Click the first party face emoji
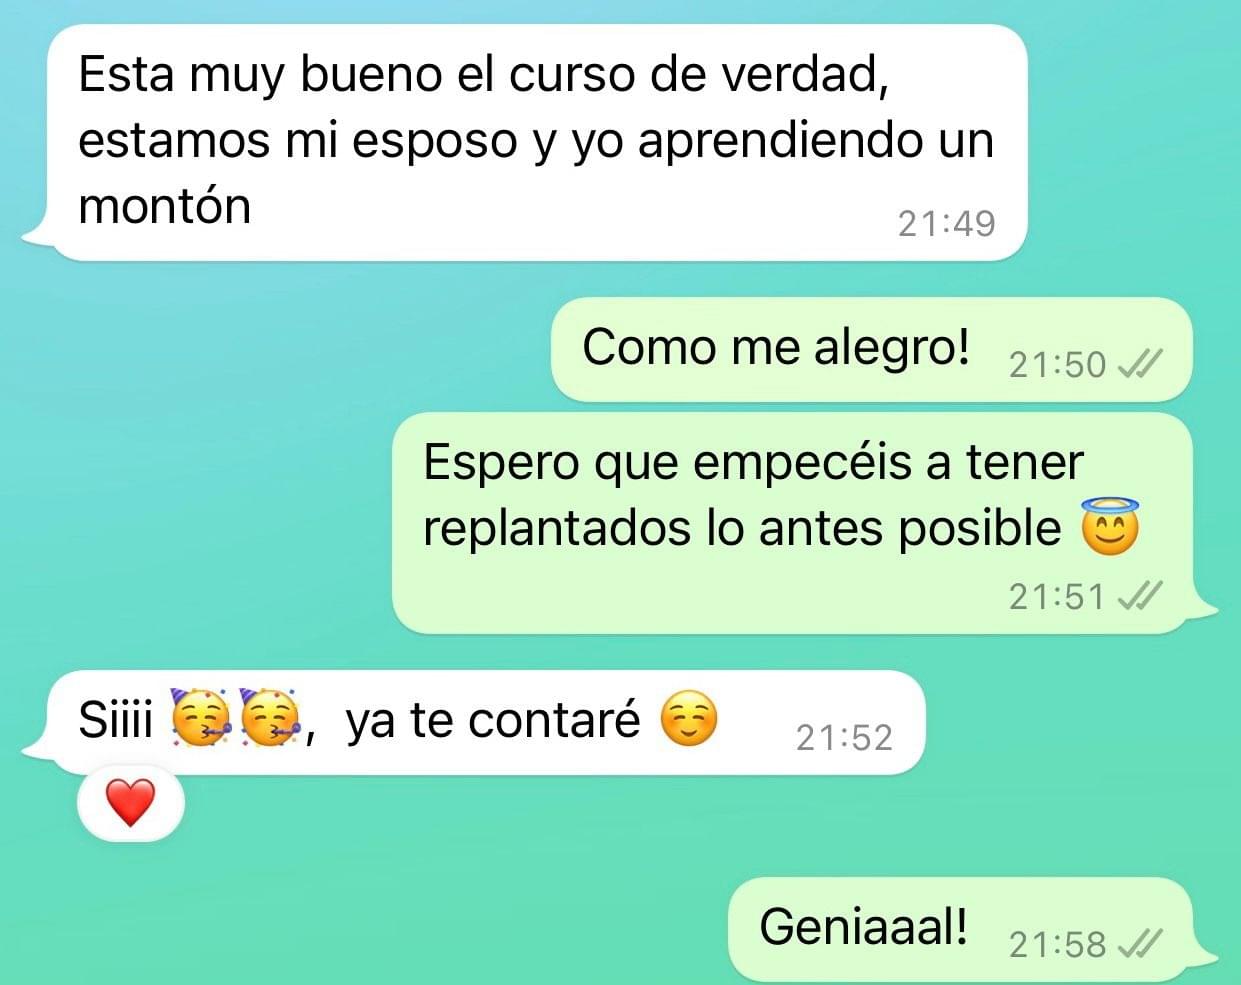Screen dimensions: 1241x985 pos(203,718)
